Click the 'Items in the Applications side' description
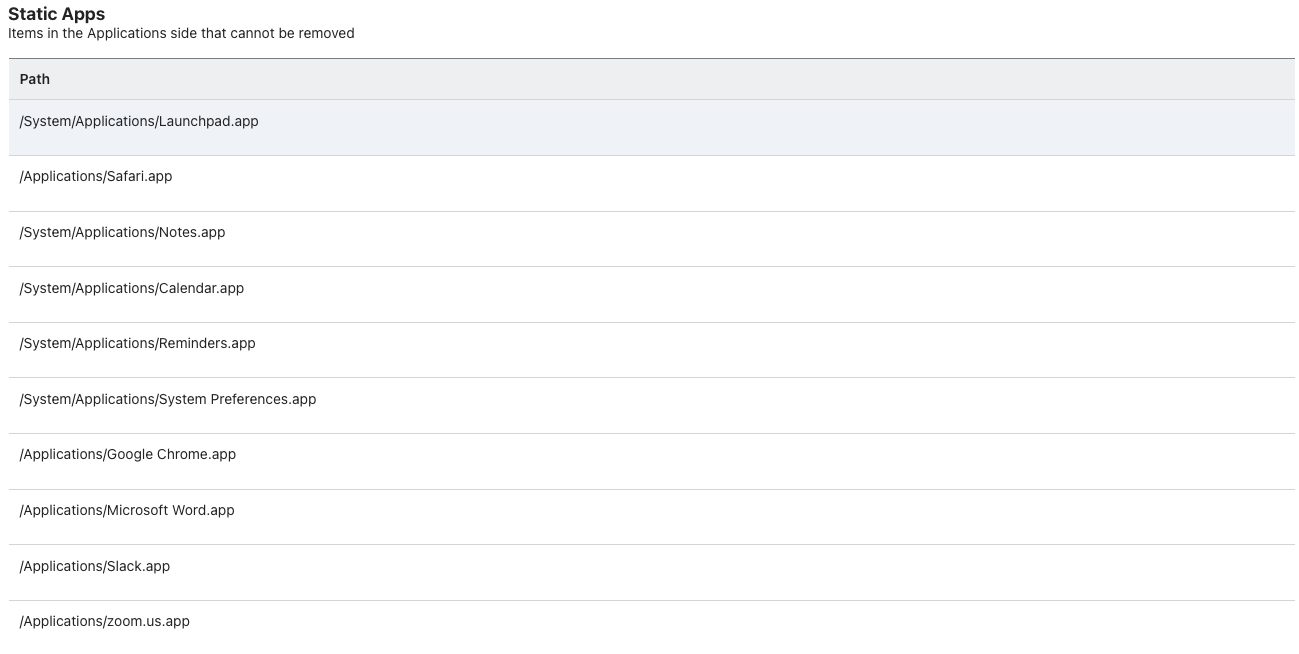1299x654 pixels. 181,33
